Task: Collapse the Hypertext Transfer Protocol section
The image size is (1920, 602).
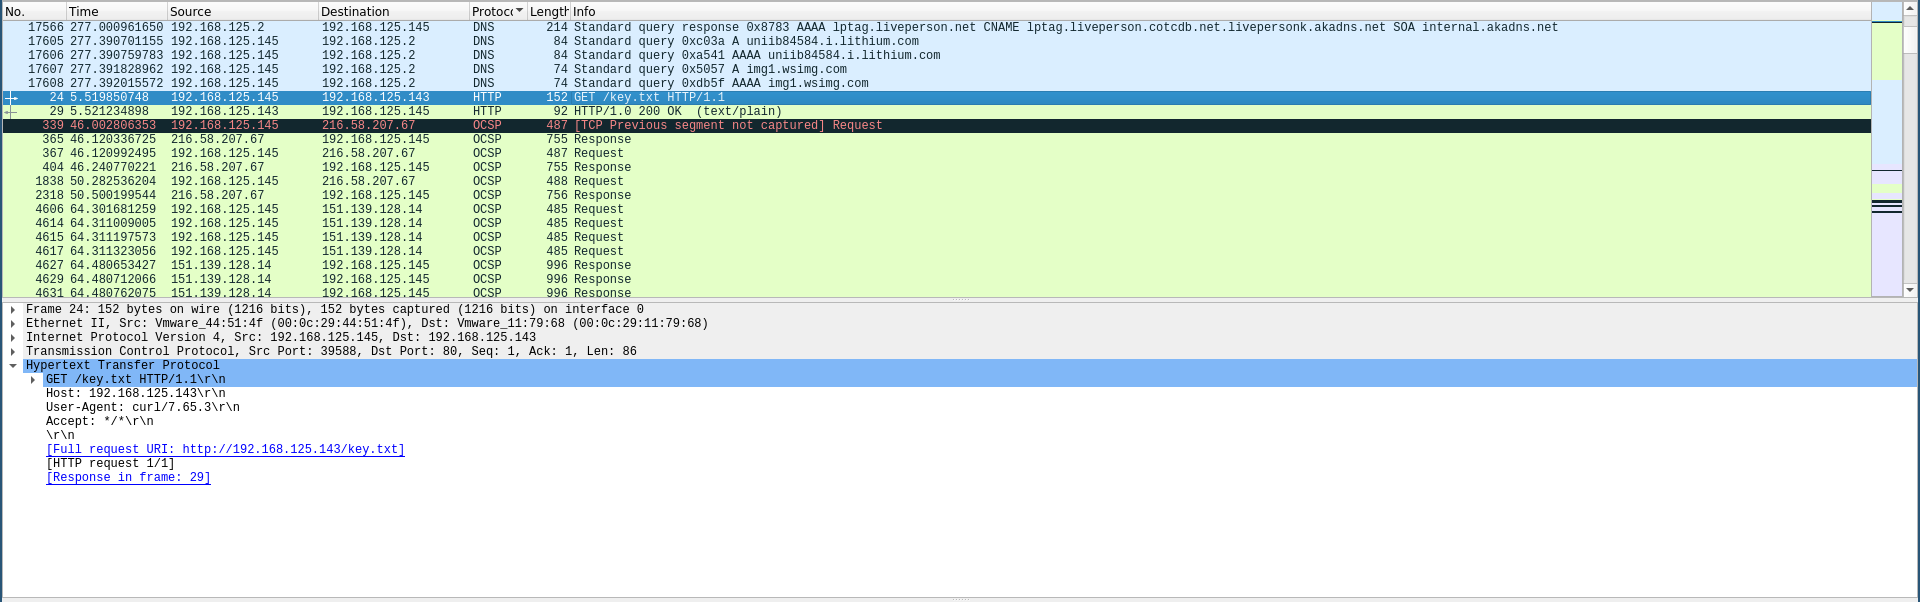Action: coord(12,366)
